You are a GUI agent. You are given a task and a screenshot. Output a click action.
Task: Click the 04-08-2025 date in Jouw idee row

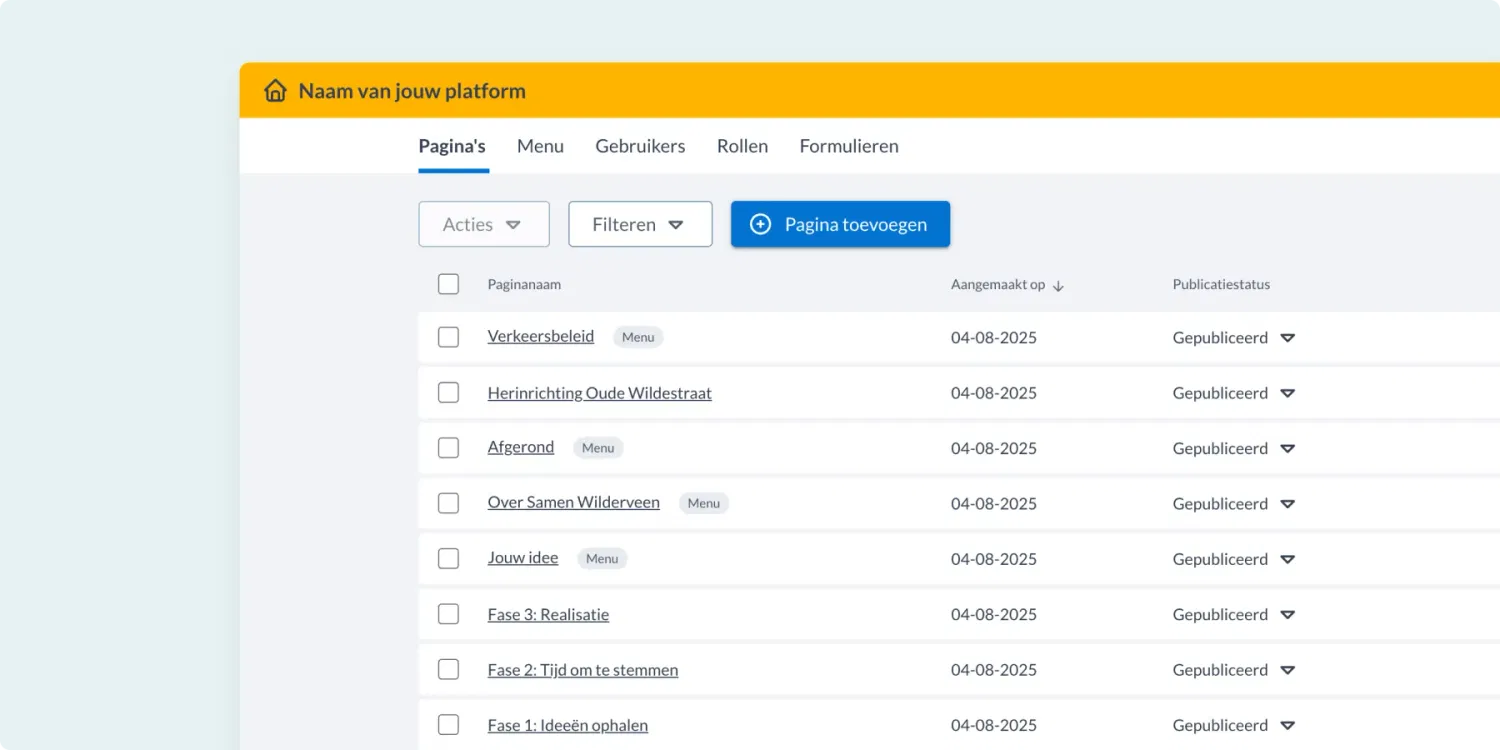point(994,560)
